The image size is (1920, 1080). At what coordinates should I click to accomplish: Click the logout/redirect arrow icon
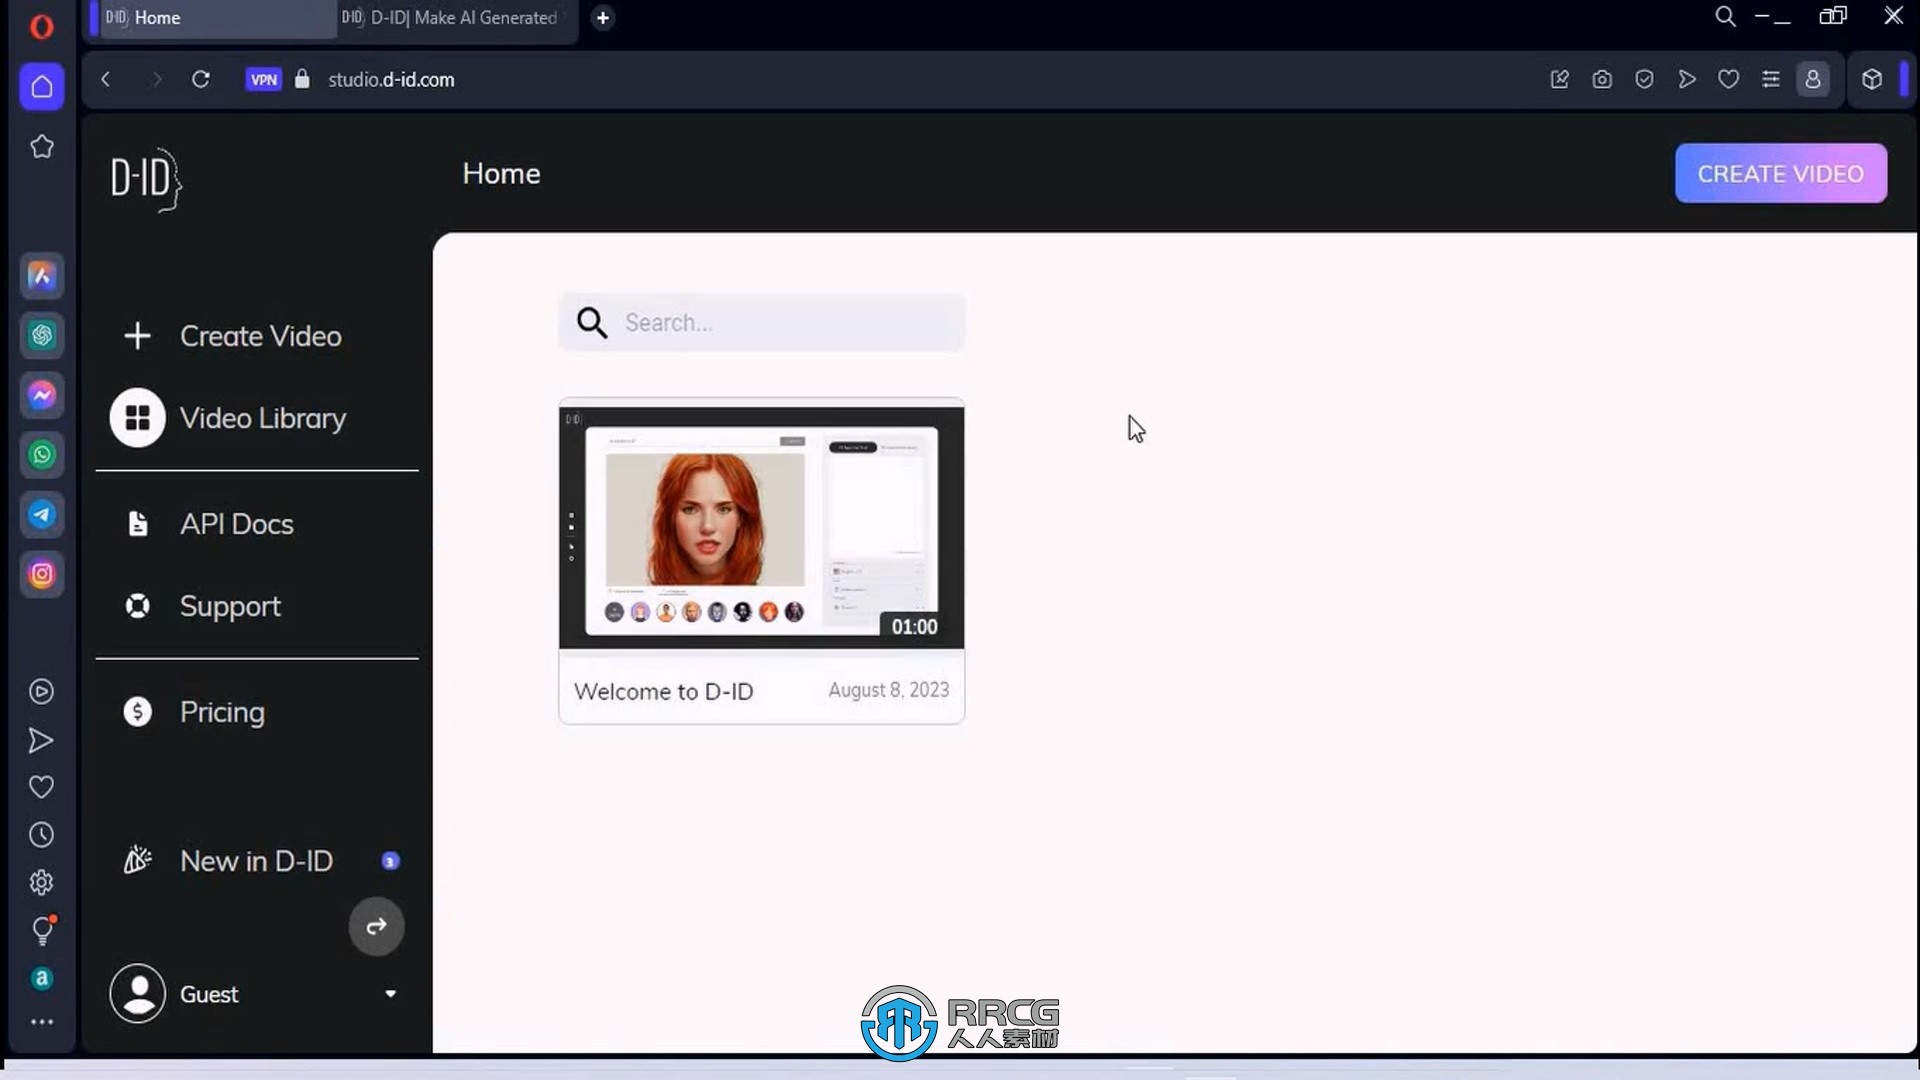coord(376,926)
